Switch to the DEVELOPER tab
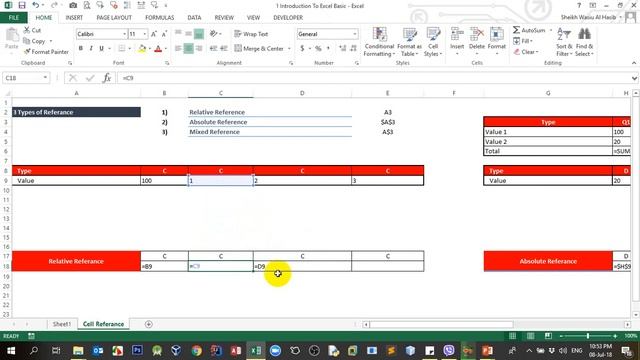Viewport: 640px width, 360px height. point(288,18)
